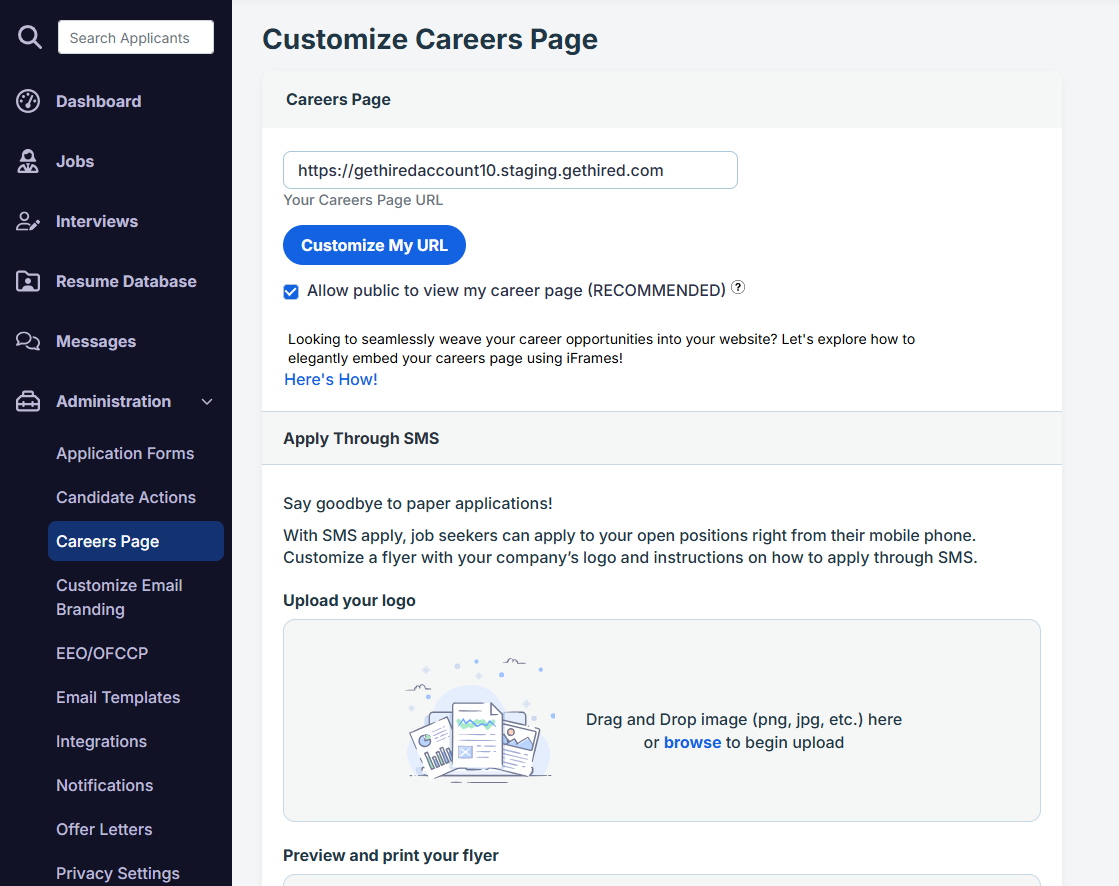The height and width of the screenshot is (886, 1119).
Task: Select the Careers Page submenu item
Action: (136, 541)
